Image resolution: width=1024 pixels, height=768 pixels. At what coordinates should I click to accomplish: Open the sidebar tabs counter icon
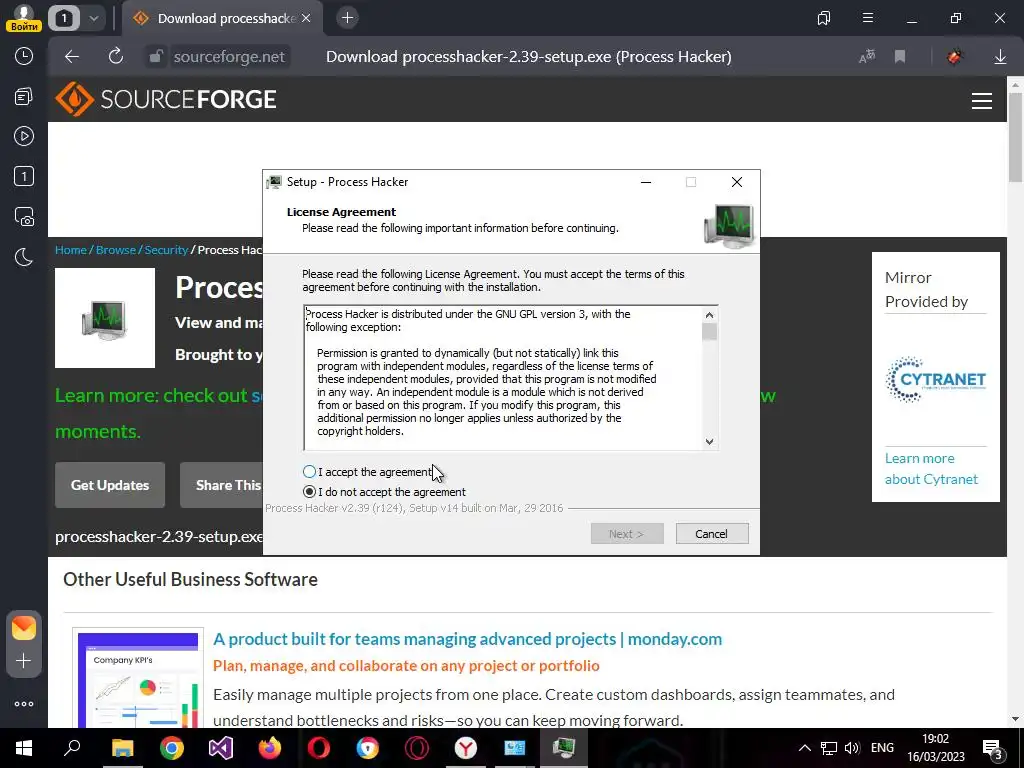pos(24,176)
